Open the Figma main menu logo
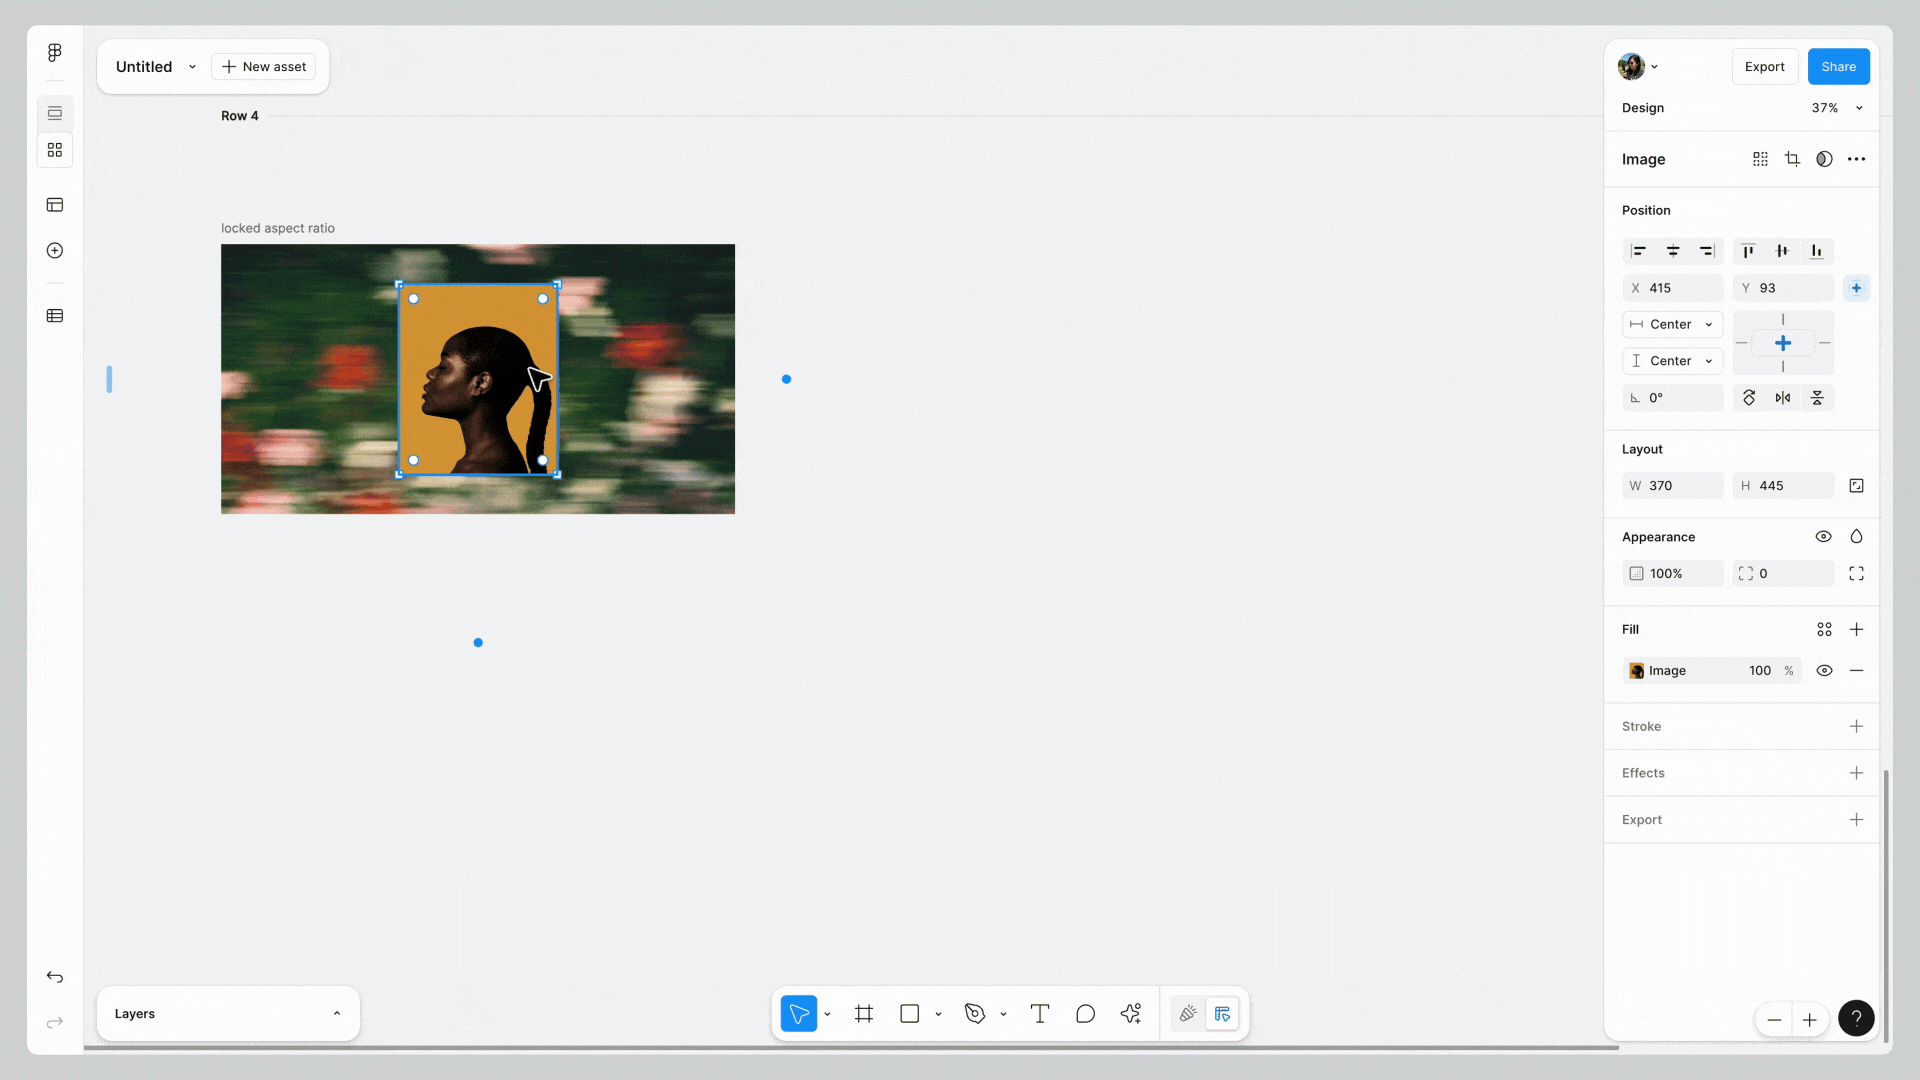This screenshot has height=1080, width=1920. point(55,52)
